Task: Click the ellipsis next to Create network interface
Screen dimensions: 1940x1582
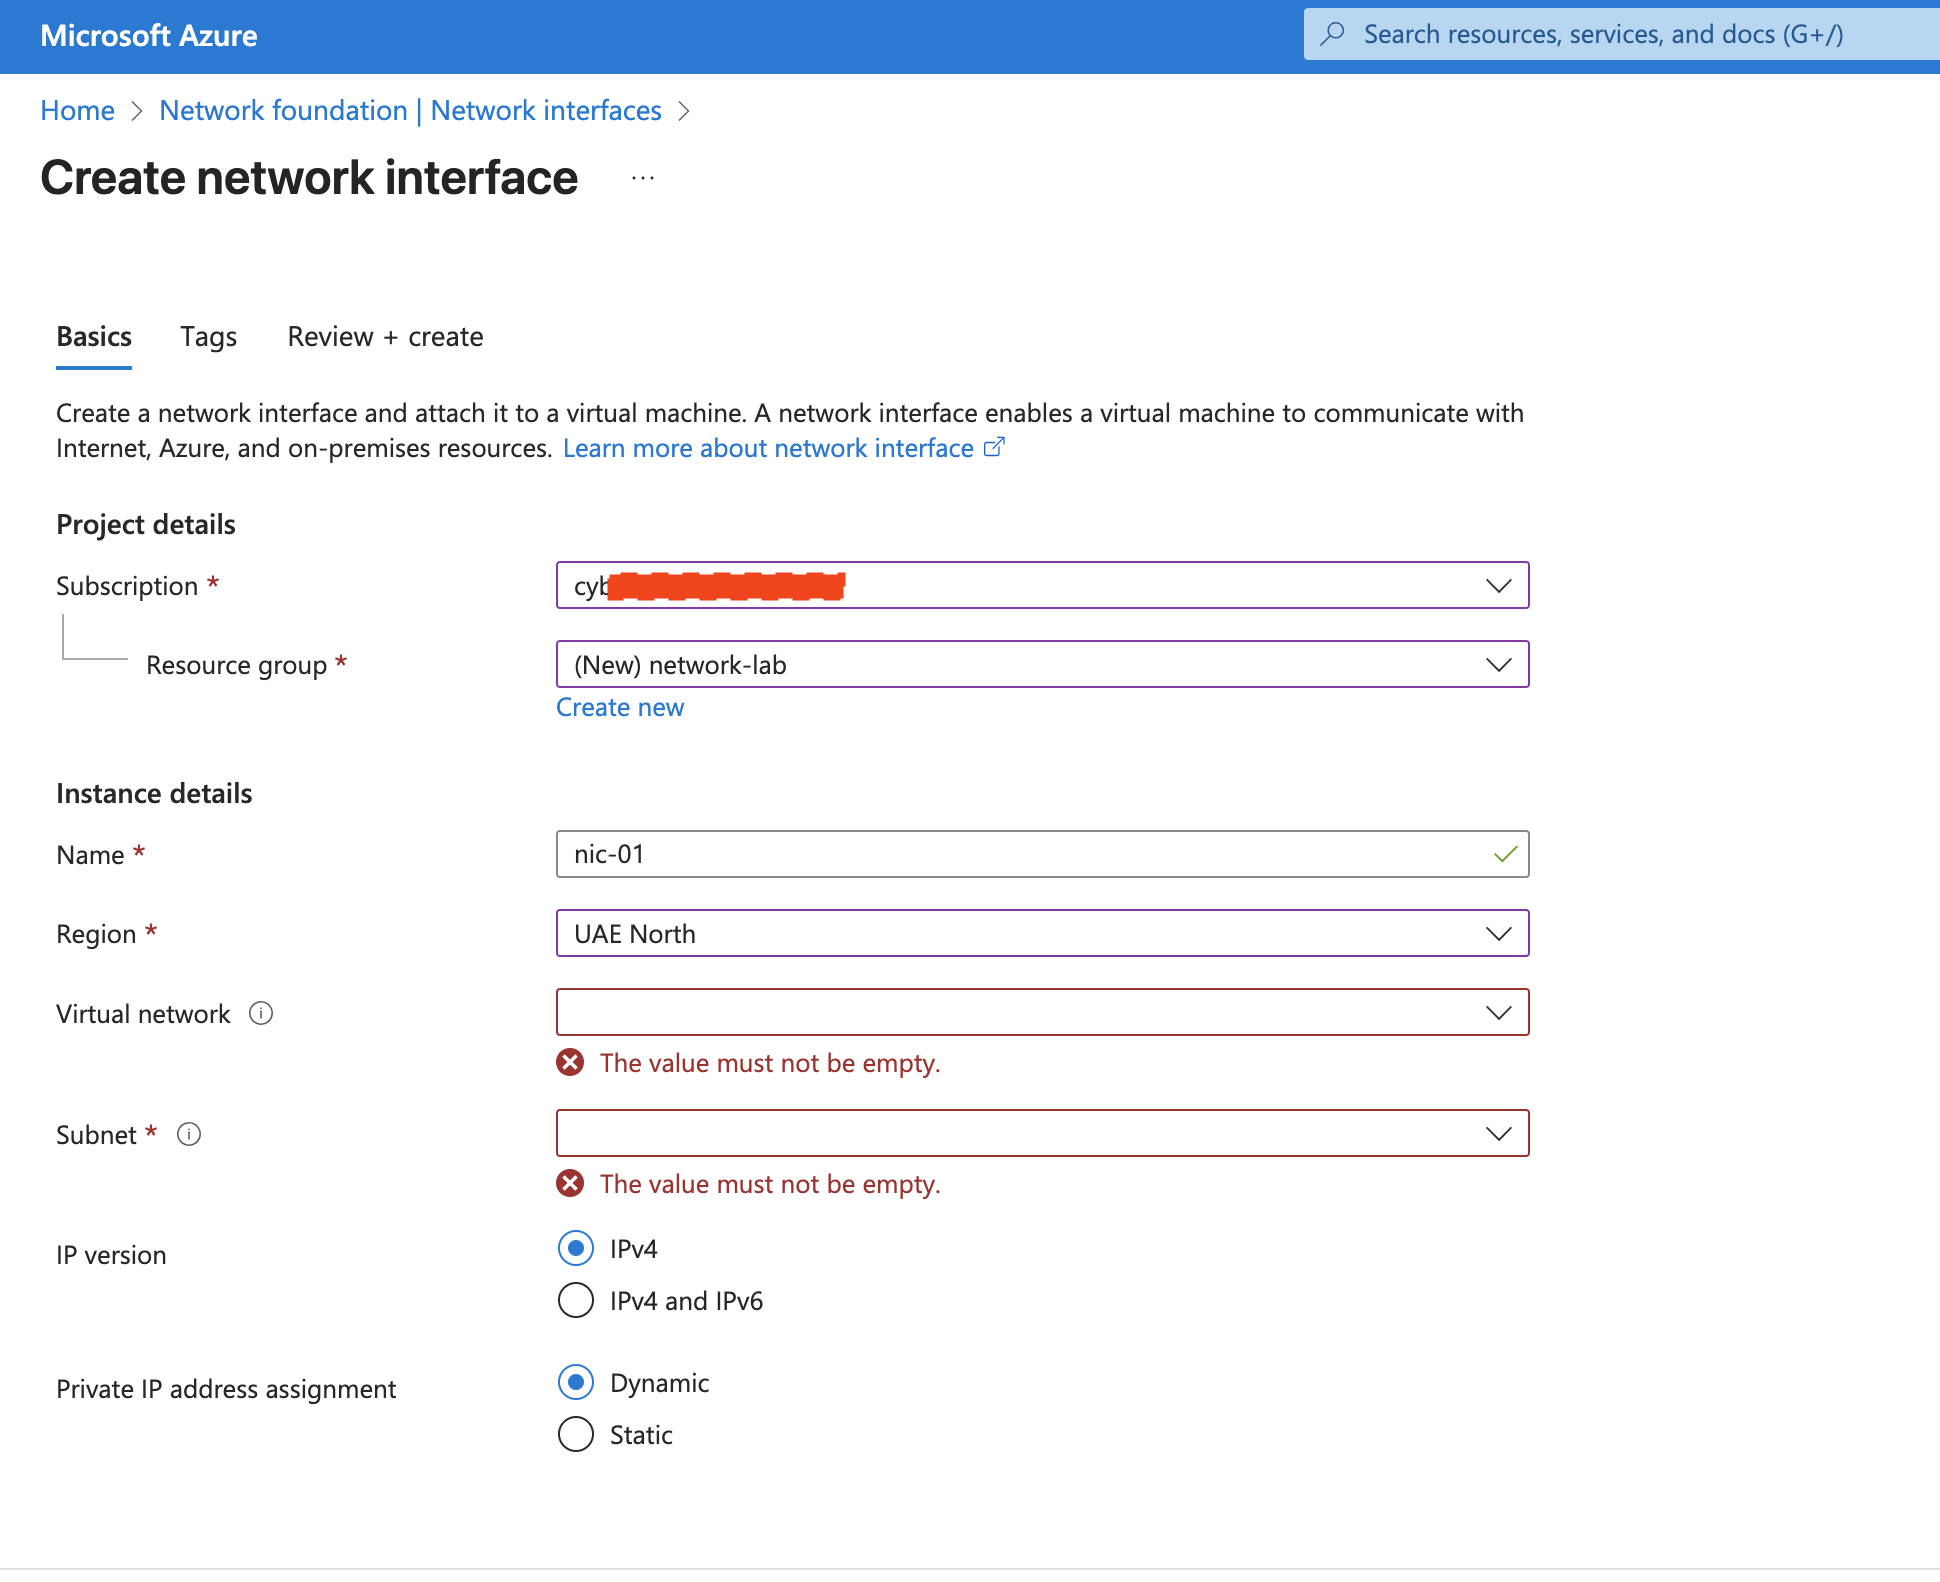Action: click(x=643, y=177)
